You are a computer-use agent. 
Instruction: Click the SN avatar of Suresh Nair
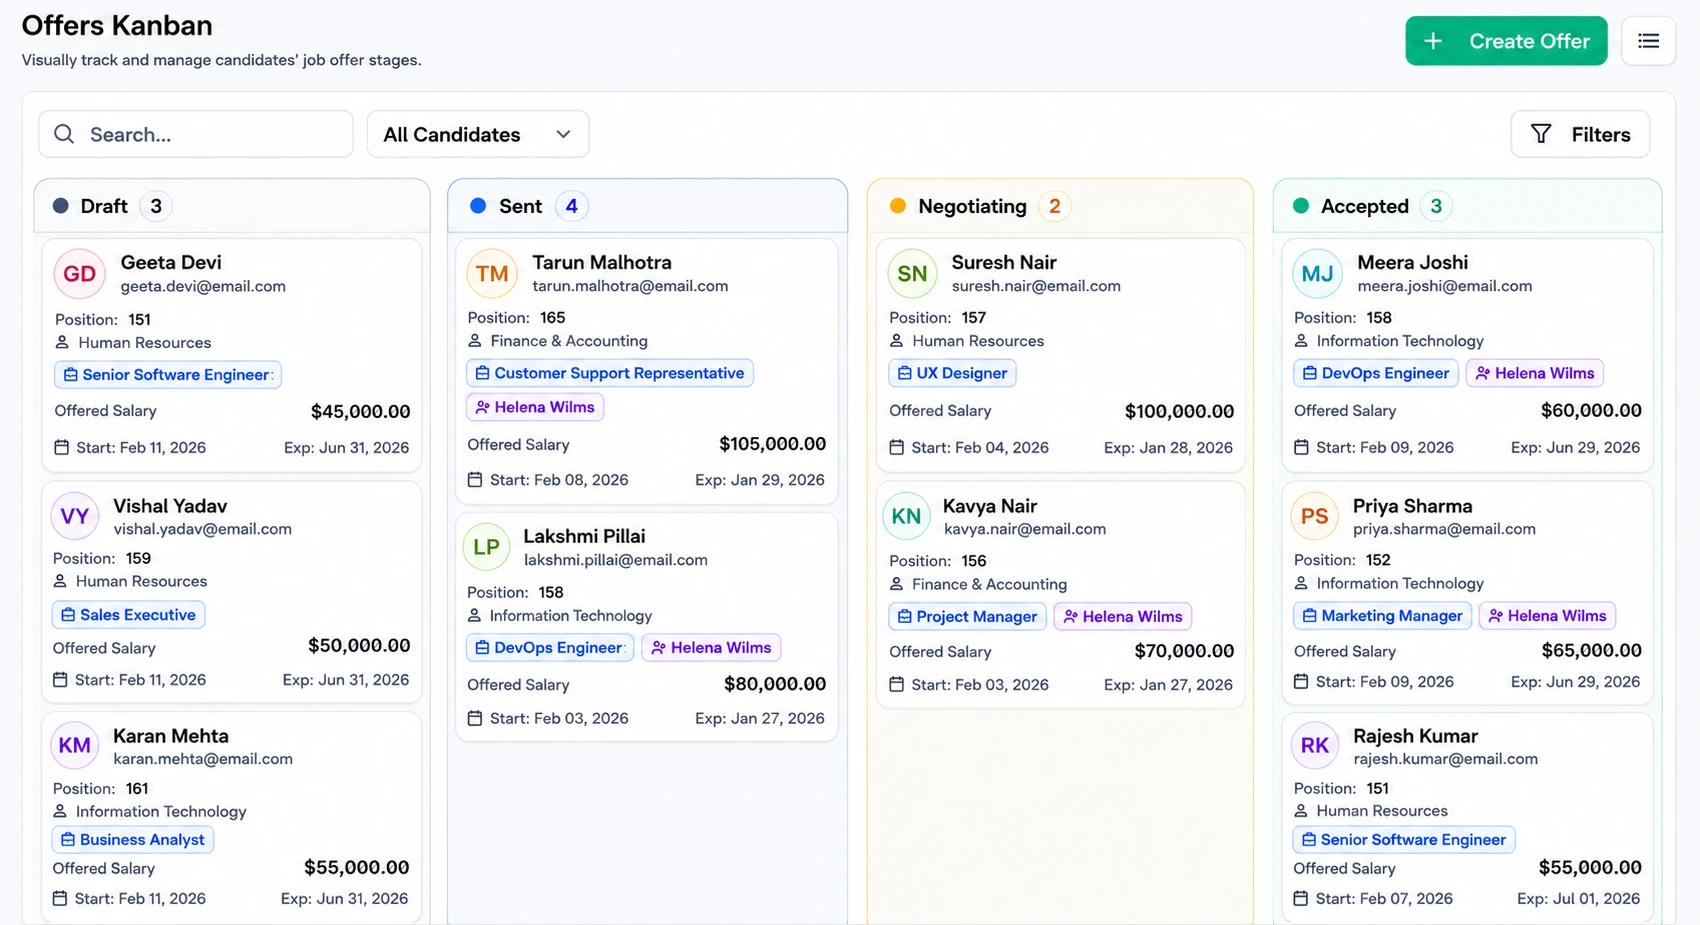tap(912, 274)
